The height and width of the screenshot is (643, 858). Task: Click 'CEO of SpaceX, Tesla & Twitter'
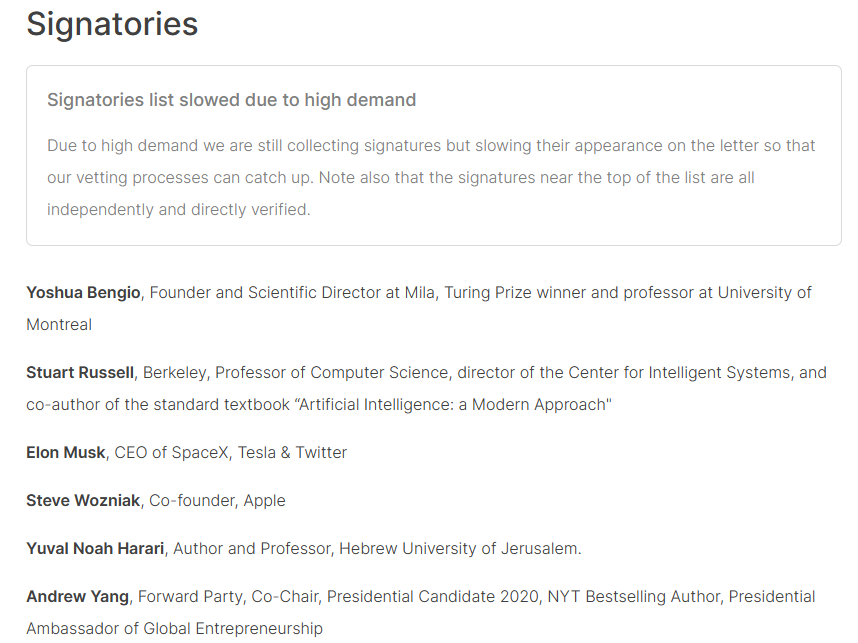tap(231, 452)
